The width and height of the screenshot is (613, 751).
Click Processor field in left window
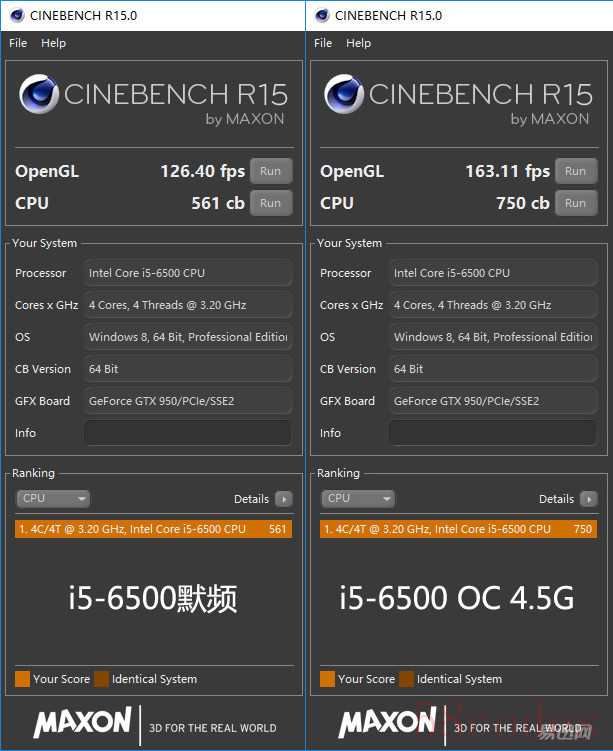(188, 273)
